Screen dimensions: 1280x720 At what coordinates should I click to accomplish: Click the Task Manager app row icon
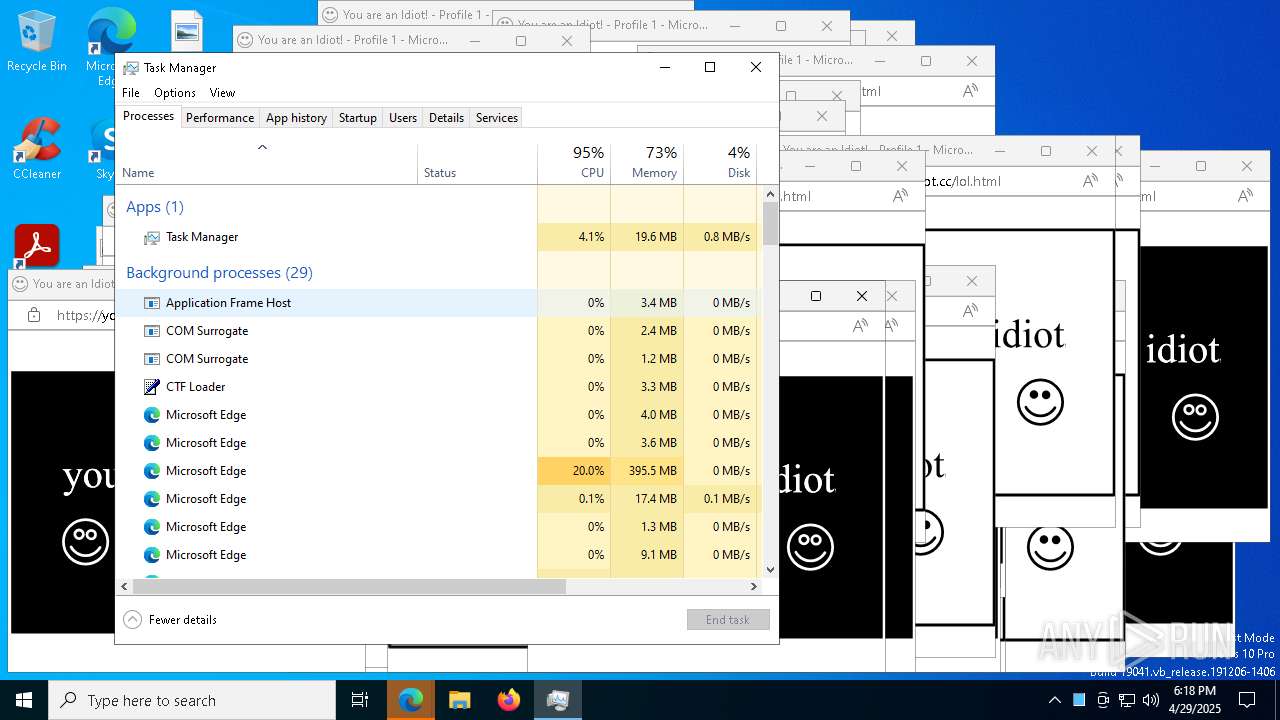152,237
